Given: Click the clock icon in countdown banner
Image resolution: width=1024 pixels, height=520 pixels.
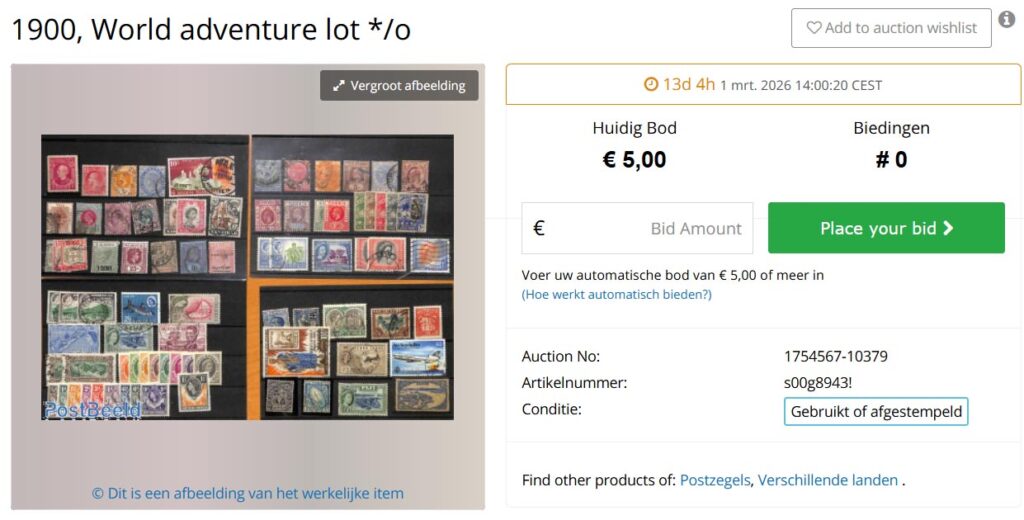Looking at the screenshot, I should [x=651, y=85].
